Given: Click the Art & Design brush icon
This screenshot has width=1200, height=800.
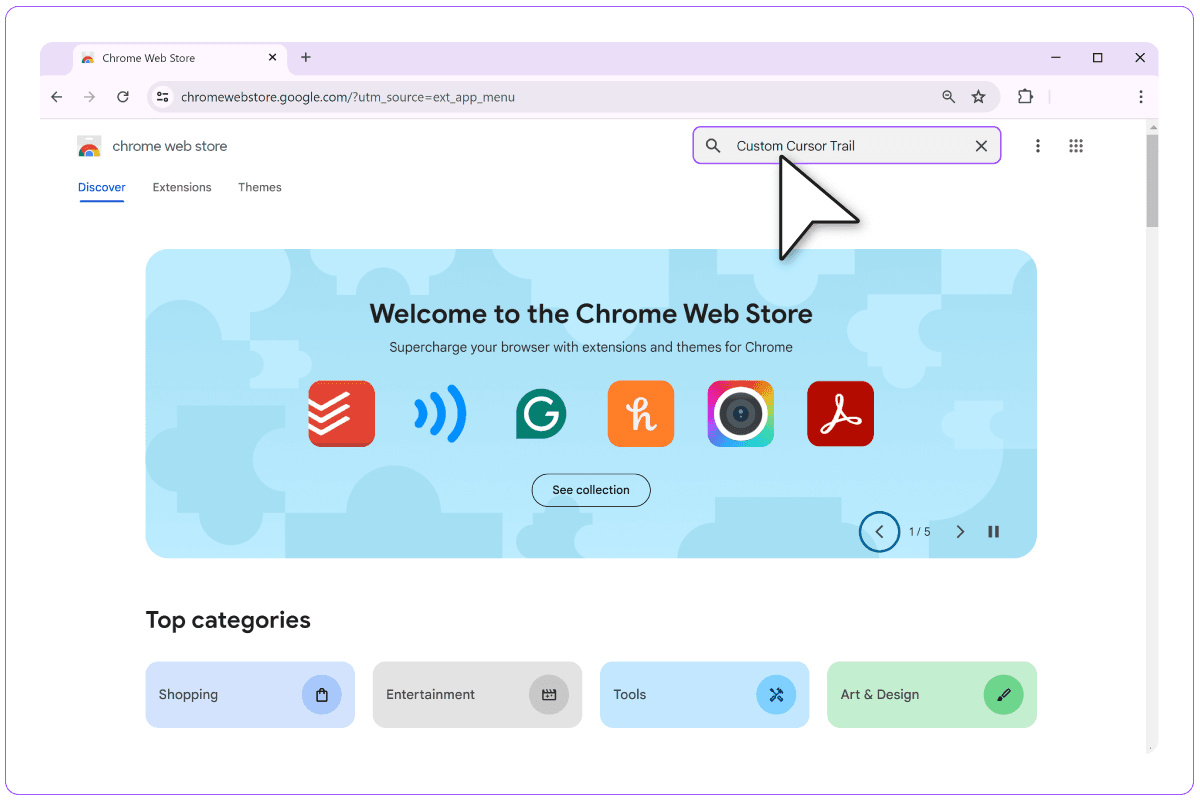Looking at the screenshot, I should point(1004,694).
